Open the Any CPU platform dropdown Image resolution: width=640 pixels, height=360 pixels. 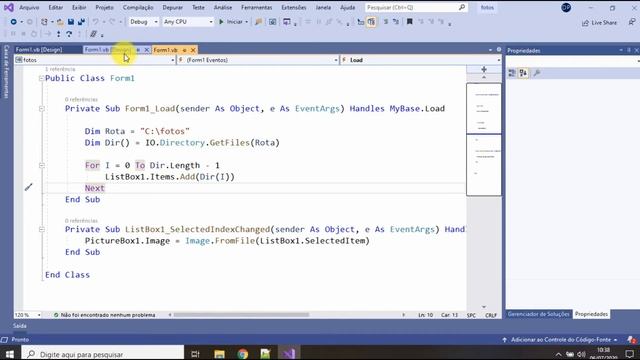point(188,22)
